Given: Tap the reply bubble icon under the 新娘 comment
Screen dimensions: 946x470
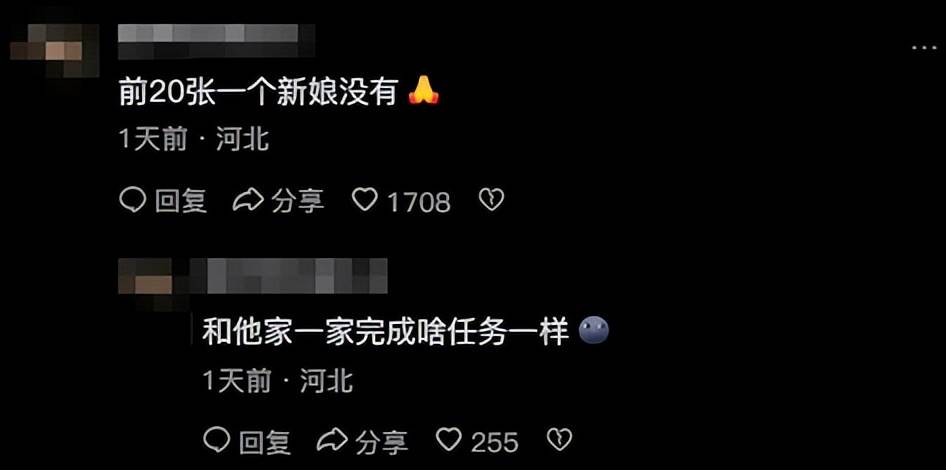Looking at the screenshot, I should click(132, 200).
